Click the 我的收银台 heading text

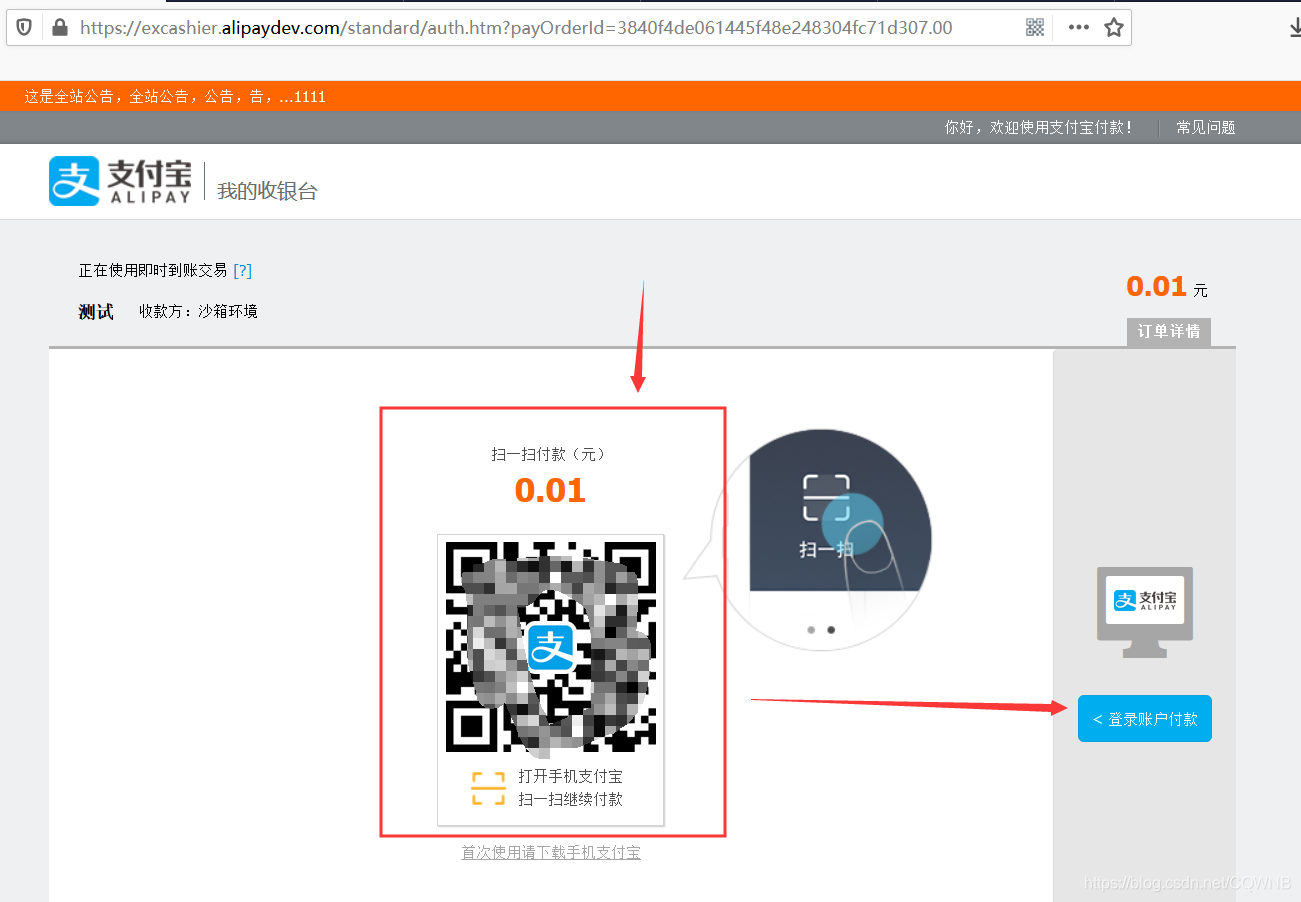tap(267, 191)
